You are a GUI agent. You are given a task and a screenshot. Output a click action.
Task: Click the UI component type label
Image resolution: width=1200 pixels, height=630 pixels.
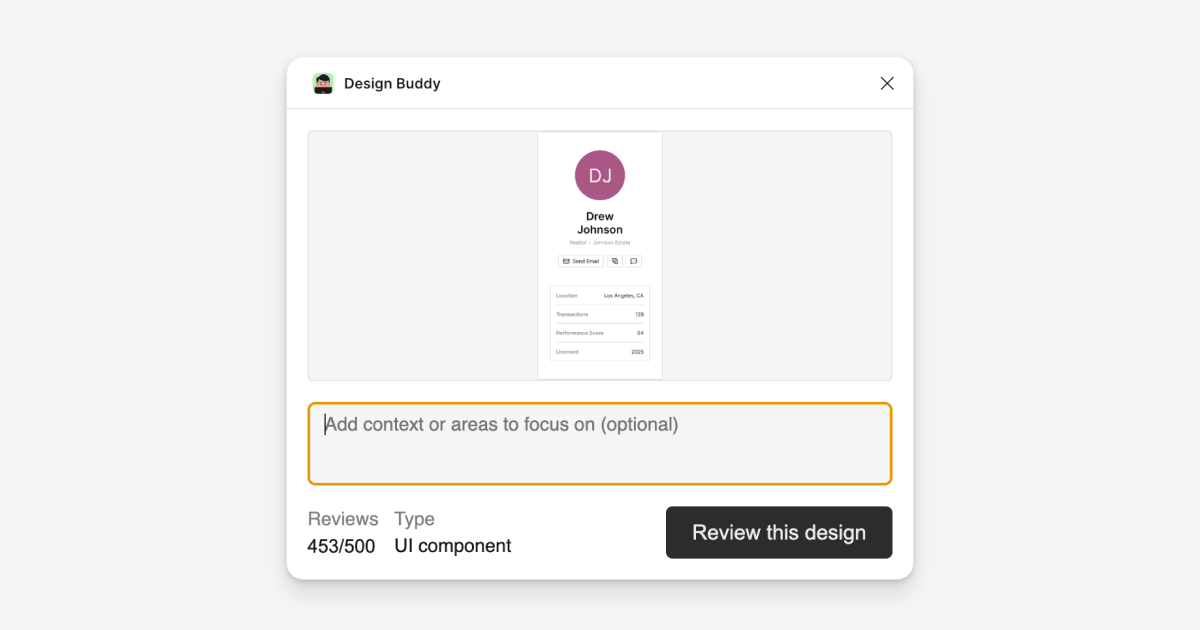coord(452,545)
